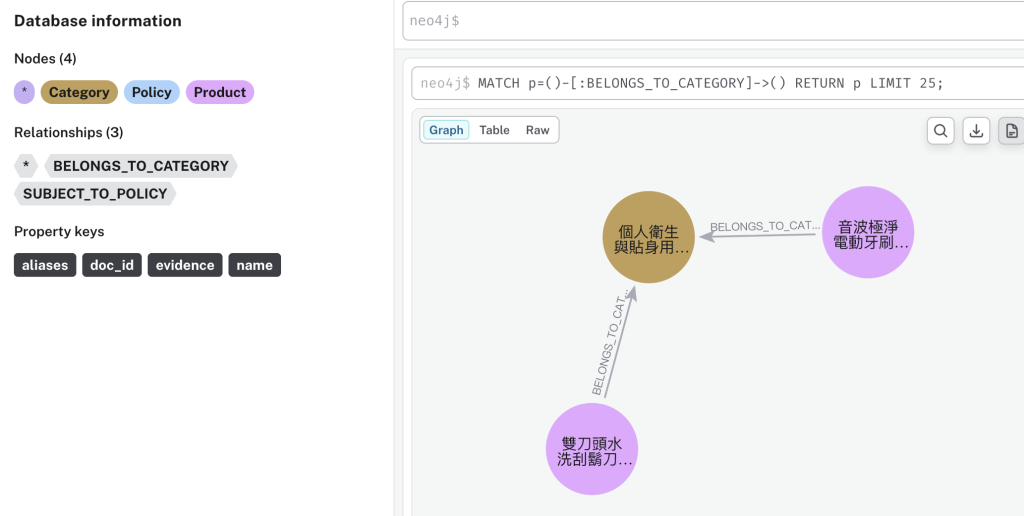Select the Product node label
The image size is (1024, 516).
click(x=220, y=92)
